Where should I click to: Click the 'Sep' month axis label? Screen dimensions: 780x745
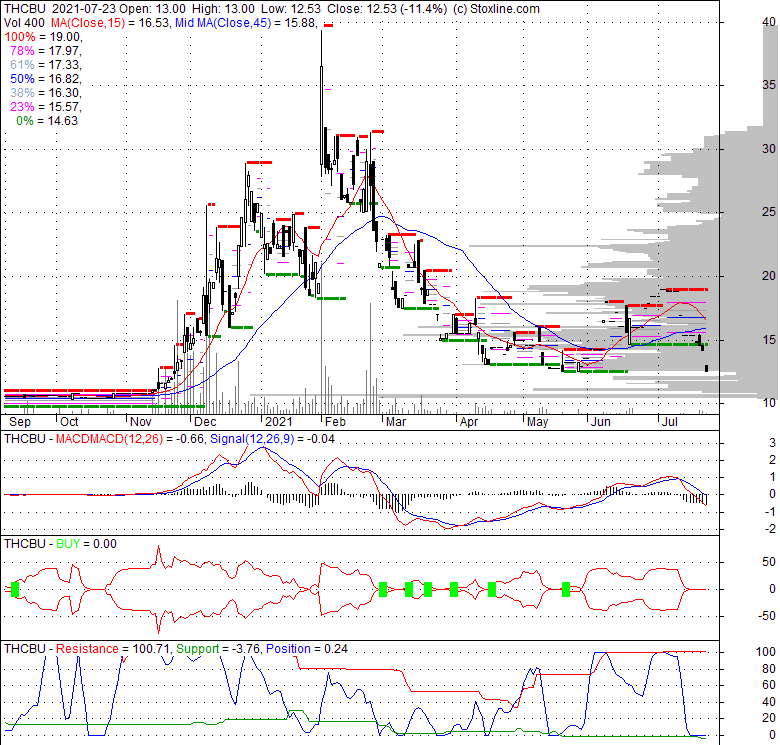click(20, 422)
